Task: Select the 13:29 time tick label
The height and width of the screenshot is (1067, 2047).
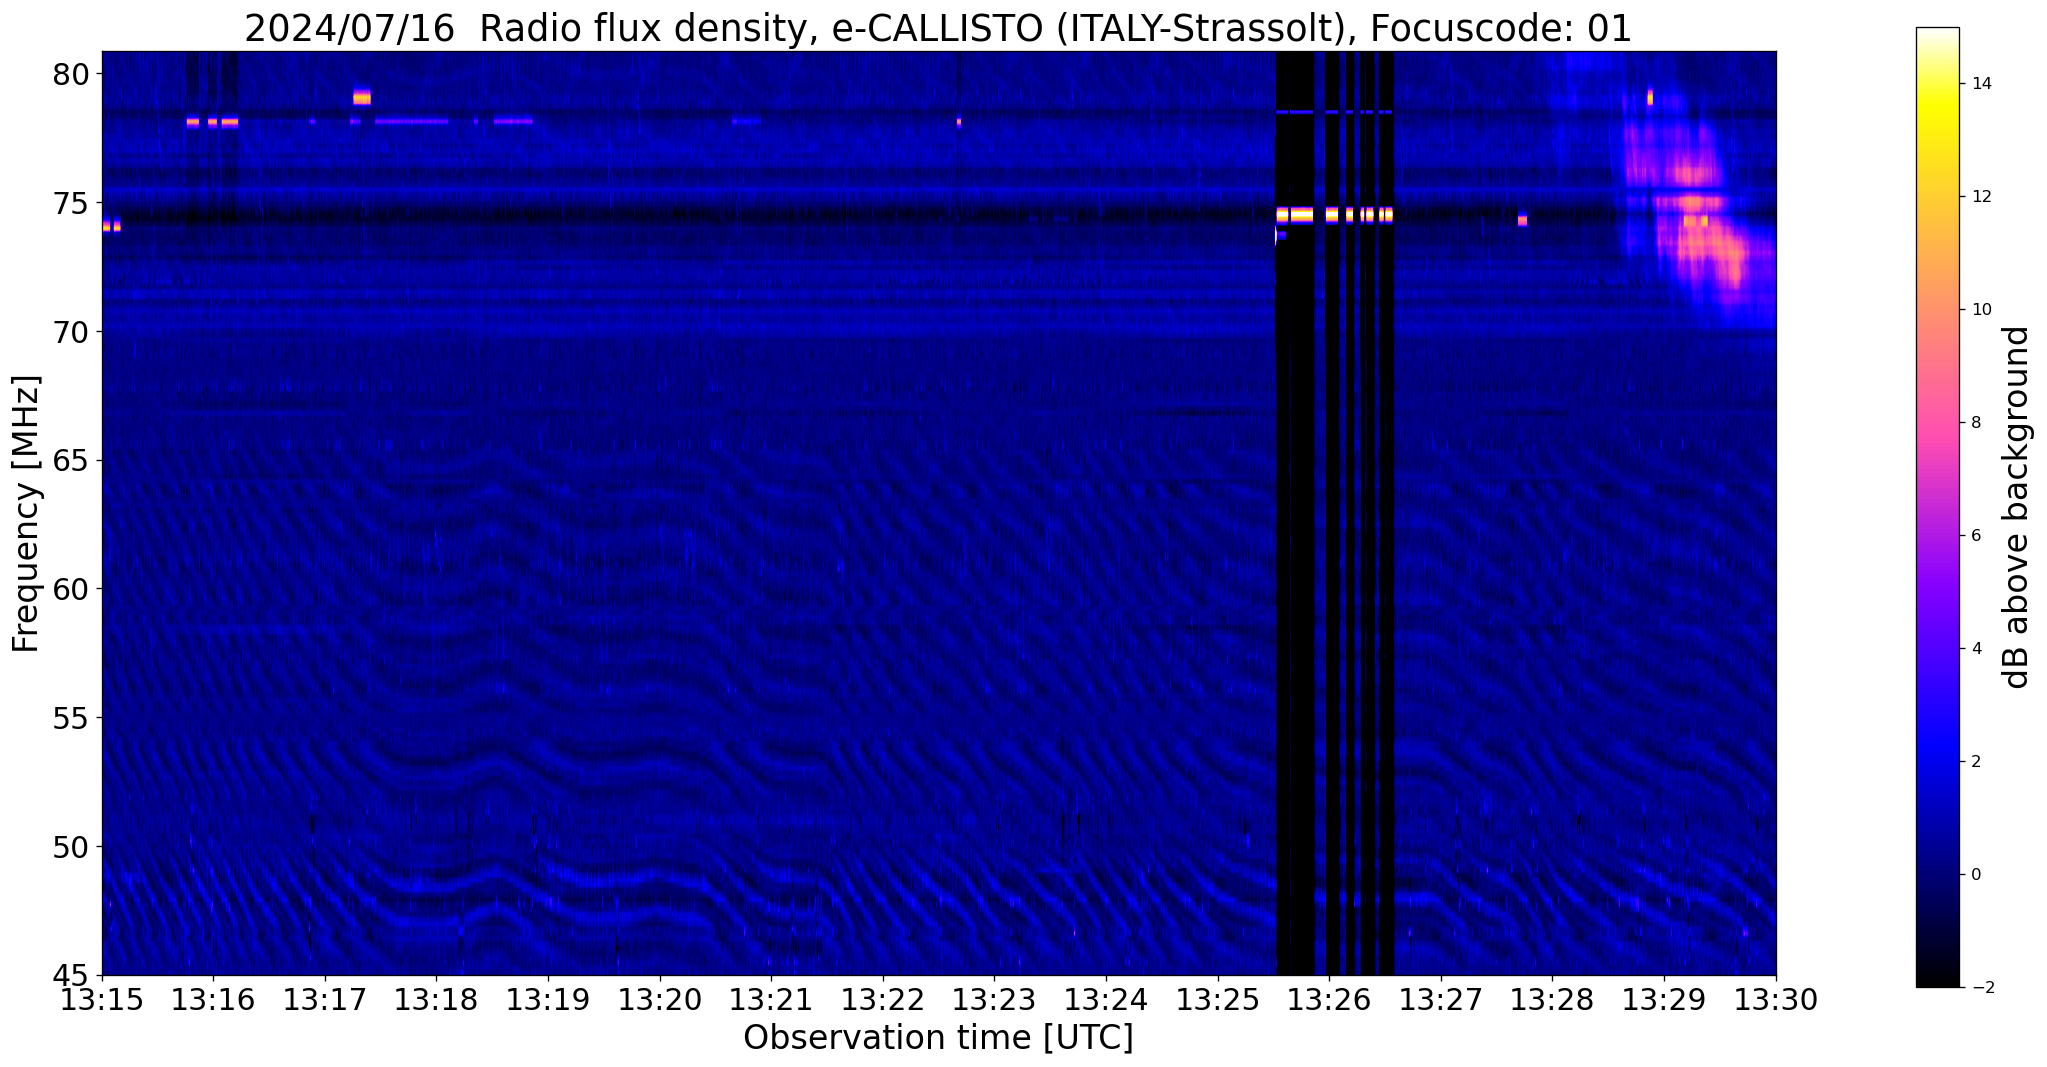Action: [1664, 999]
